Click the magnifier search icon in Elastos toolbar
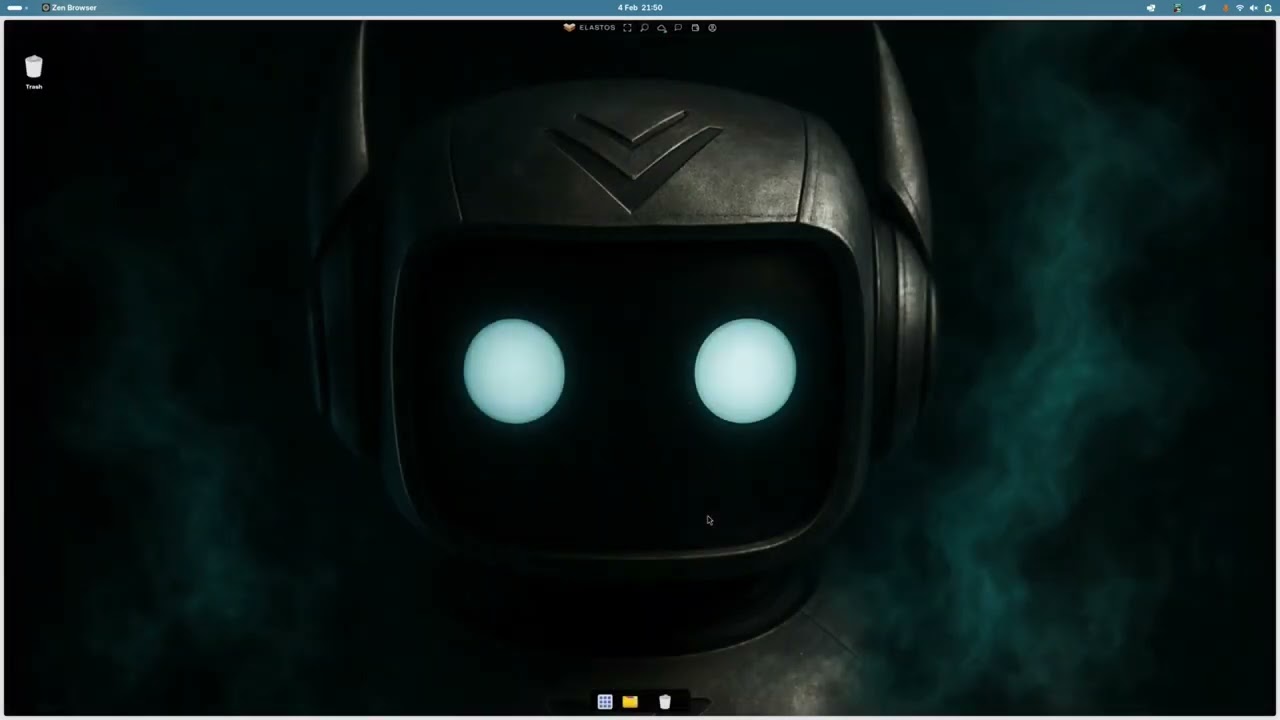The width and height of the screenshot is (1280, 720). [644, 28]
